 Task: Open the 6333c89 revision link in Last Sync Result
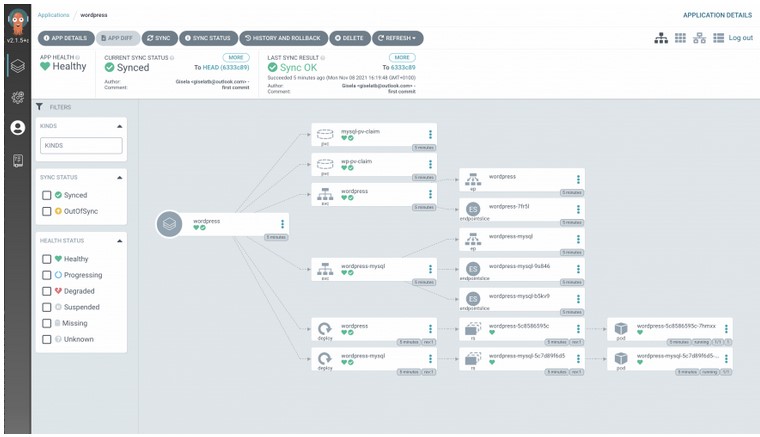click(x=403, y=67)
